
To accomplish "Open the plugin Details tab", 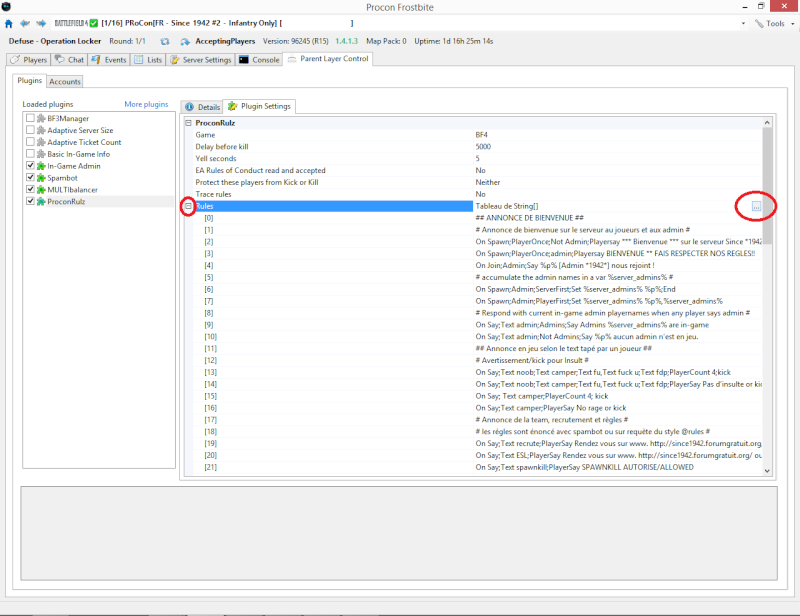I will (203, 107).
